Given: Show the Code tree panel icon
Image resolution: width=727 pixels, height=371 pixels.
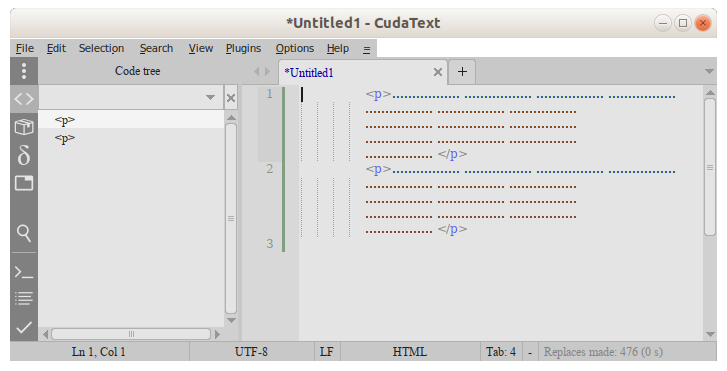Looking at the screenshot, I should click(24, 99).
